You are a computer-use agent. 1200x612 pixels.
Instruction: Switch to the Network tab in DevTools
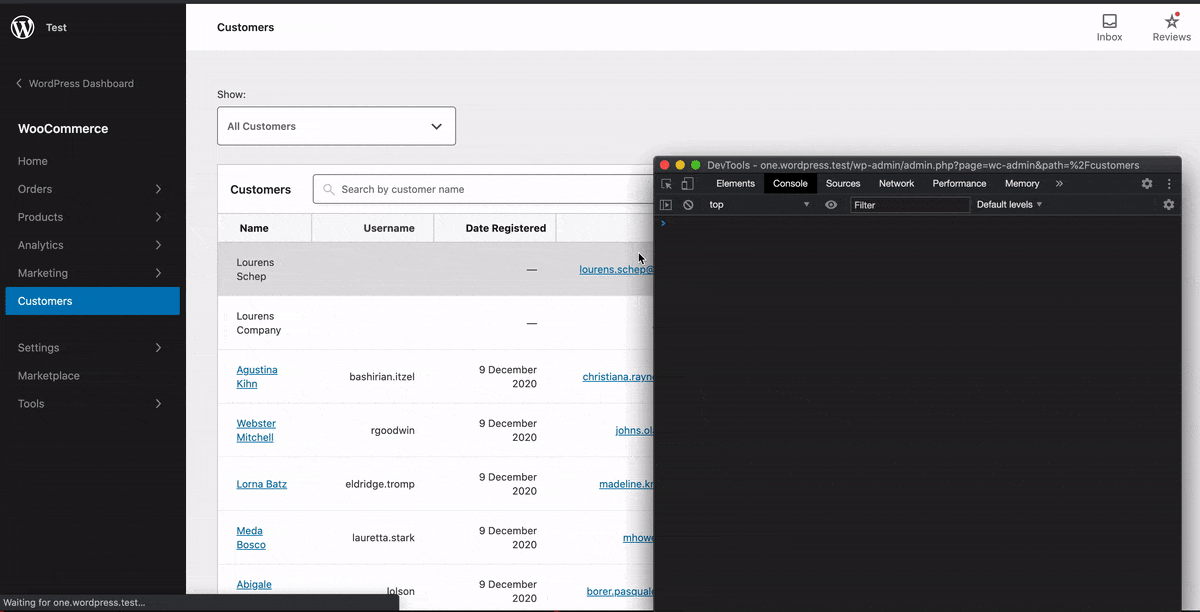pyautogui.click(x=896, y=183)
